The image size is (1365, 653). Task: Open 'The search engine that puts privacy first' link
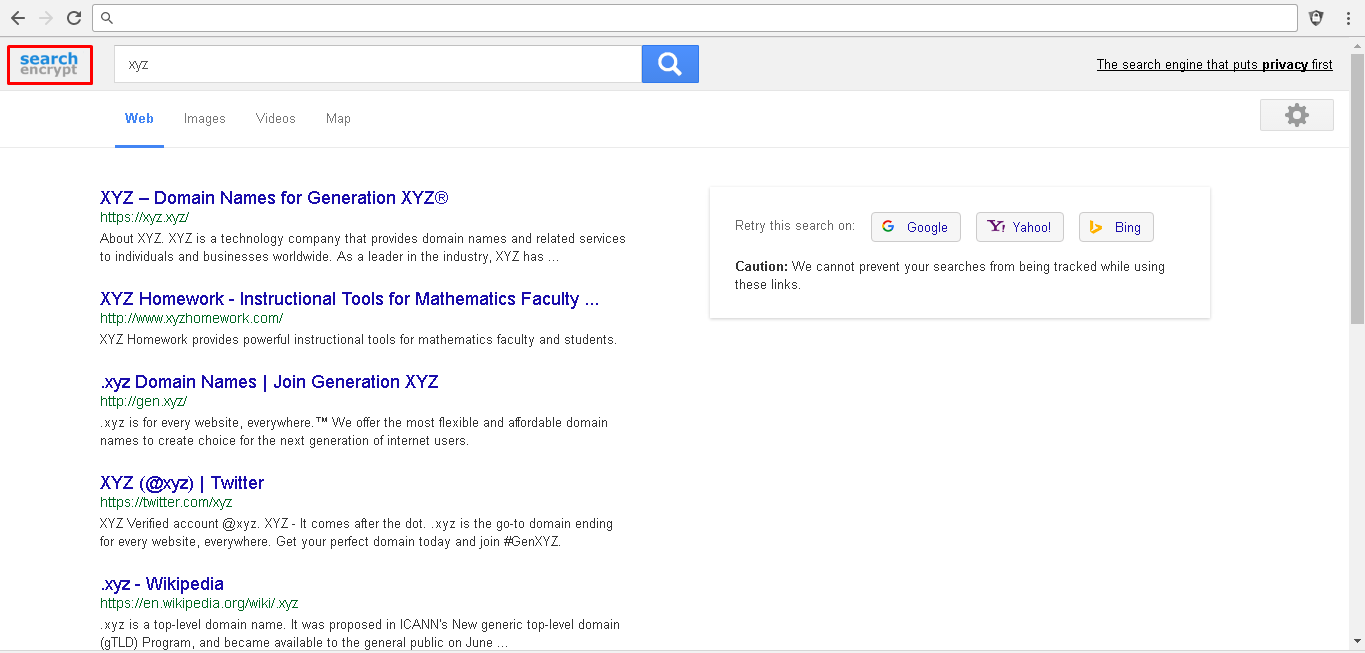(1215, 64)
